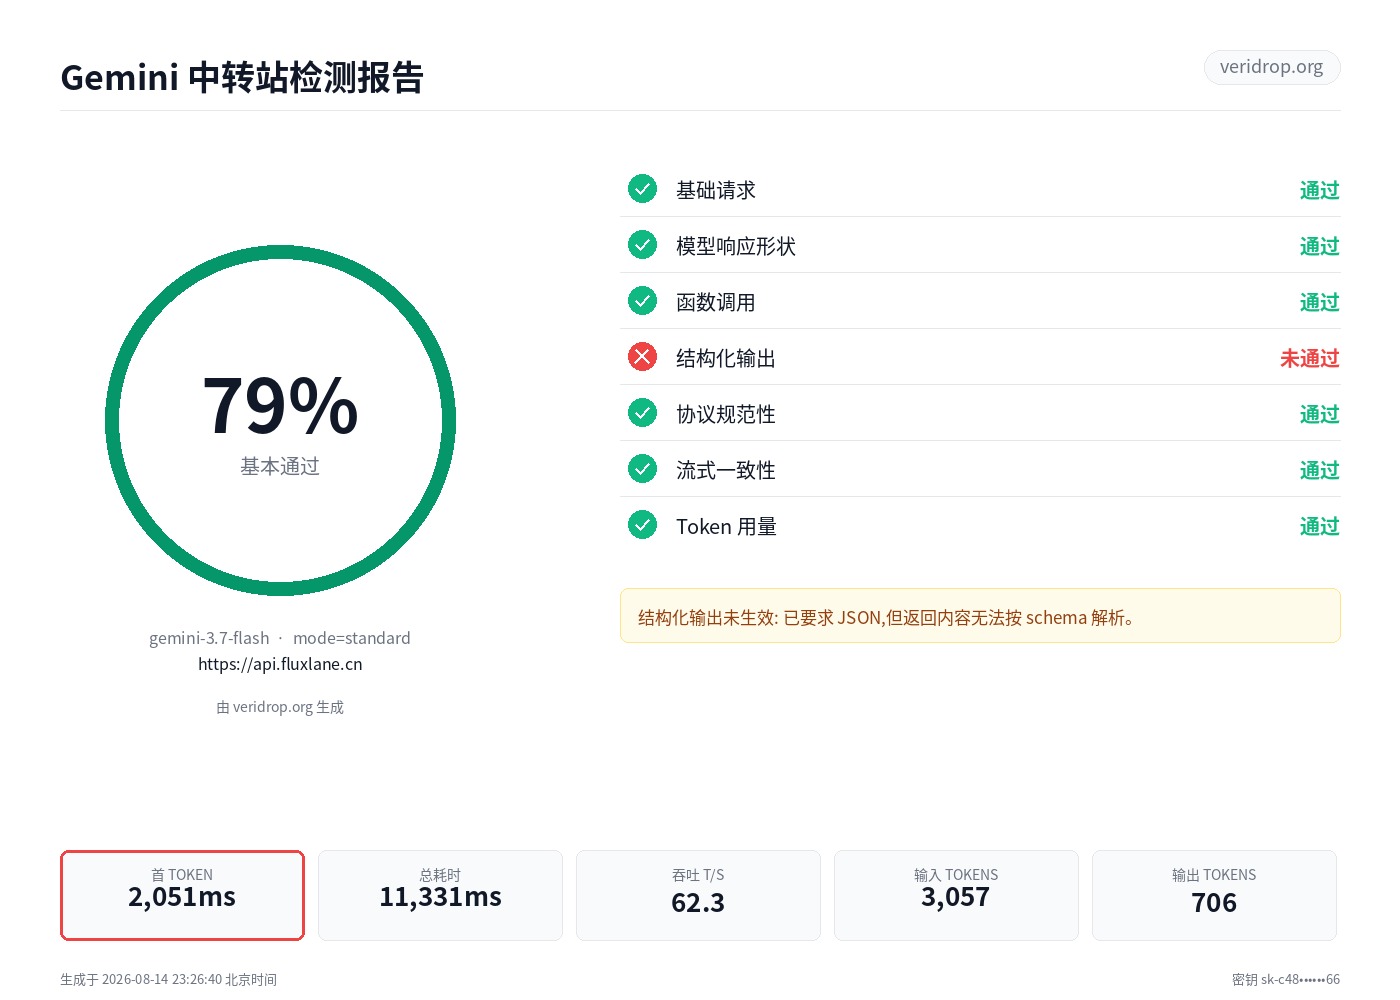Viewport: 1400px width, 1000px height.
Task: Click the yellow 结构化输出未生效 warning banner
Action: [980, 616]
